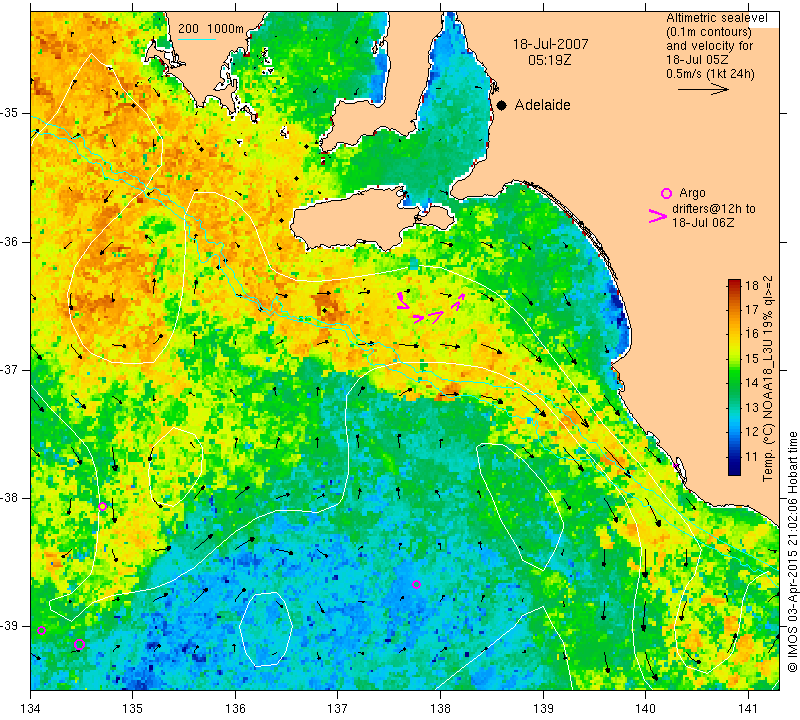800x720 pixels.
Task: Click the latitude label -35
Action: pyautogui.click(x=10, y=113)
